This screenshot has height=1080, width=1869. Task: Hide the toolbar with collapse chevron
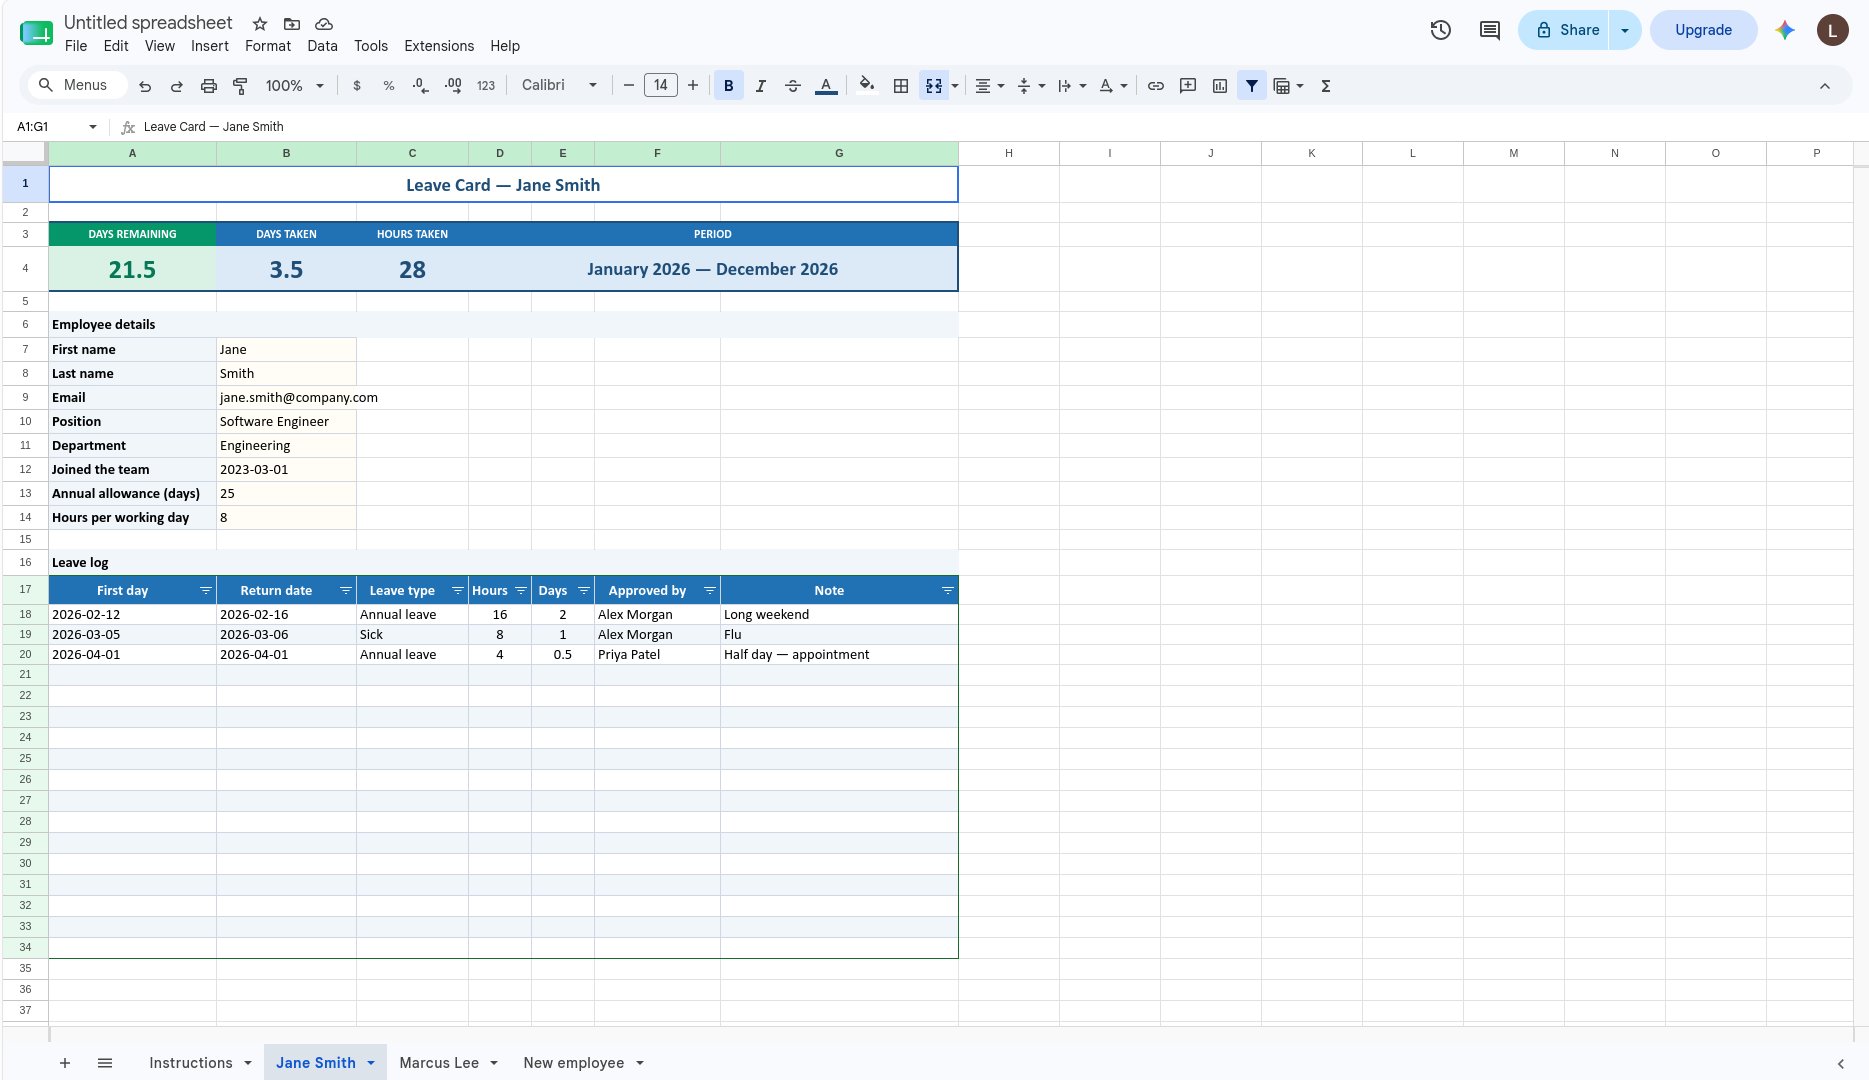click(1825, 86)
